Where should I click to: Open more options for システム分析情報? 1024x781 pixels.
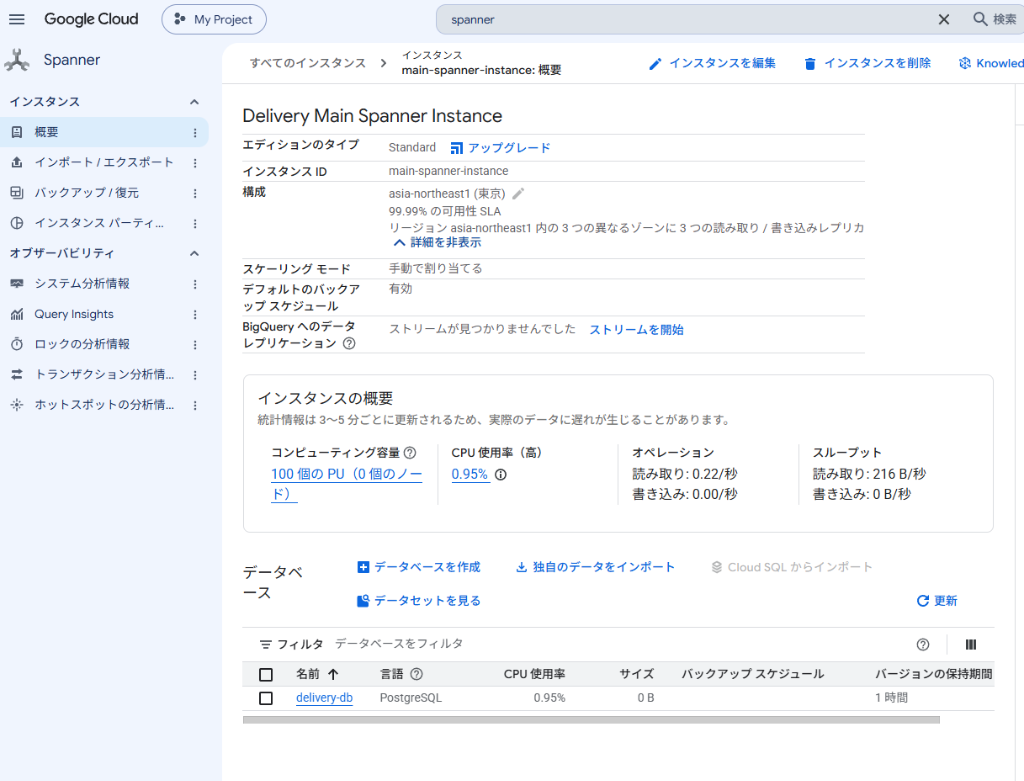pos(195,284)
